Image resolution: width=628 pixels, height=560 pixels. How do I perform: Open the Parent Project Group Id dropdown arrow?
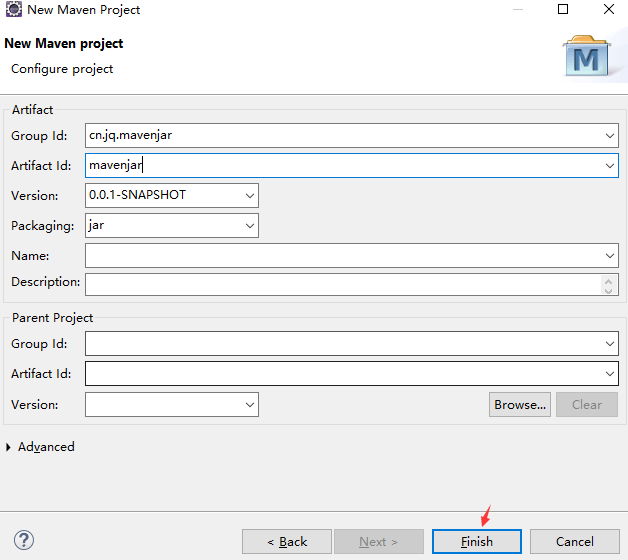point(610,344)
